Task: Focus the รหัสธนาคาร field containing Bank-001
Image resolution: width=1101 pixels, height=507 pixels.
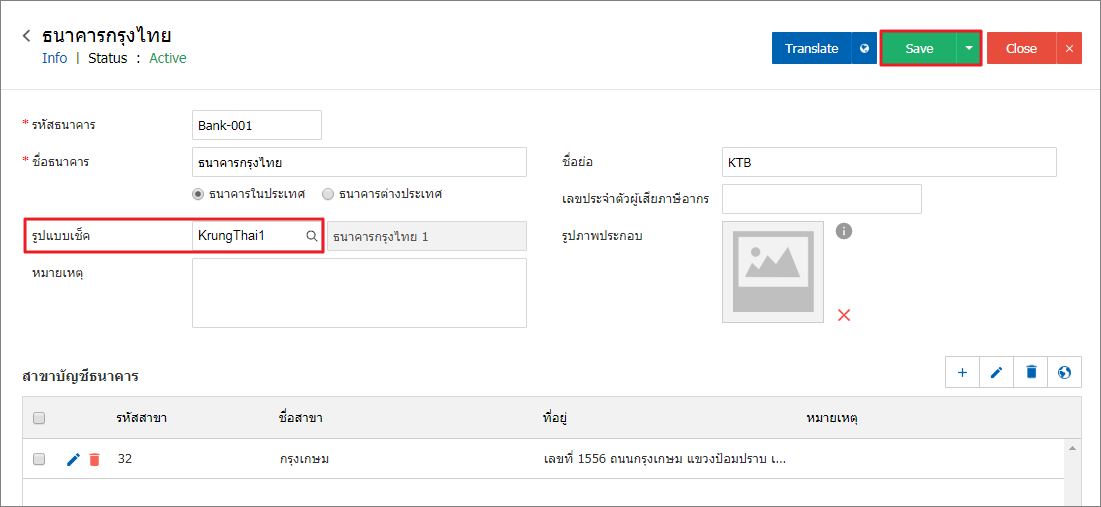Action: click(256, 125)
